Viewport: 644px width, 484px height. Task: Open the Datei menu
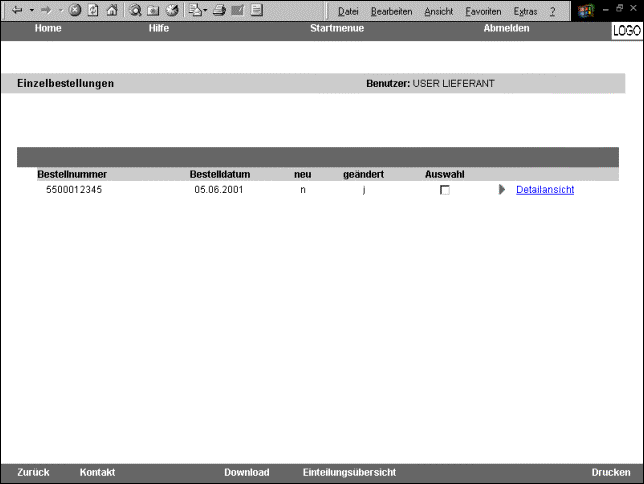348,12
